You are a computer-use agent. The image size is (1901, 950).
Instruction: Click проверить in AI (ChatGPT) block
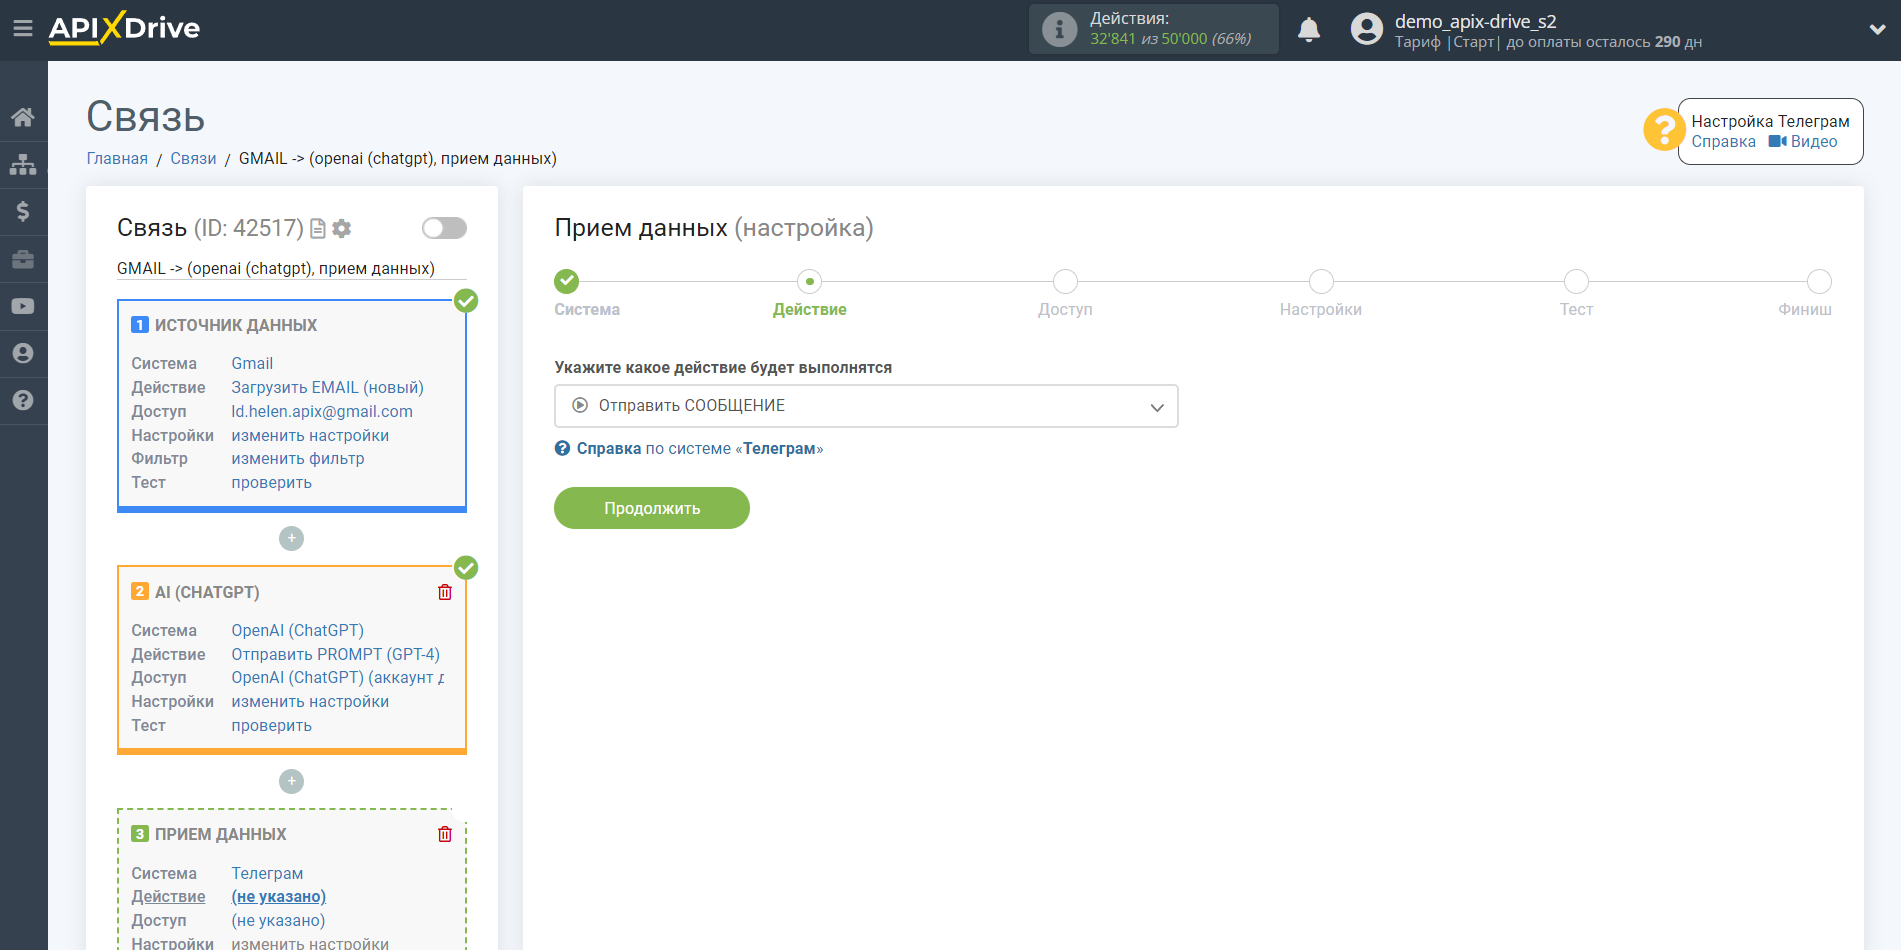[x=271, y=725]
